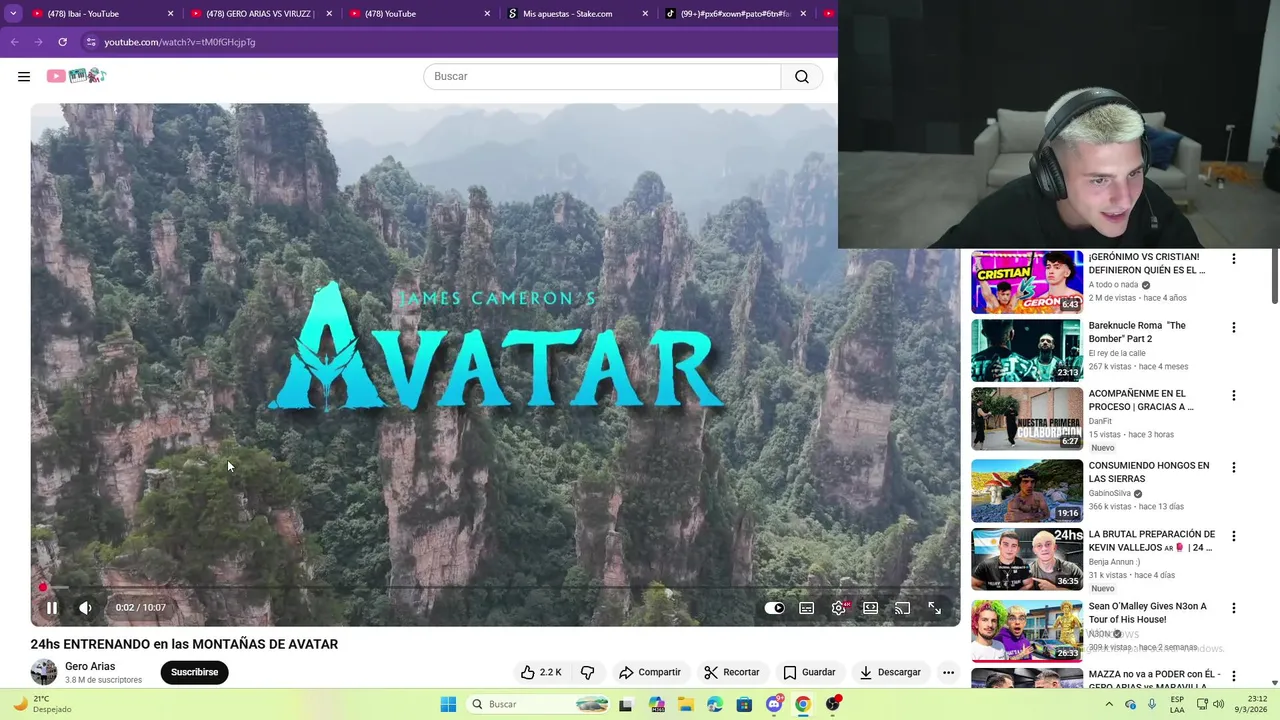This screenshot has height=720, width=1280.
Task: Select the youtube.com URL in address bar
Action: pyautogui.click(x=180, y=42)
